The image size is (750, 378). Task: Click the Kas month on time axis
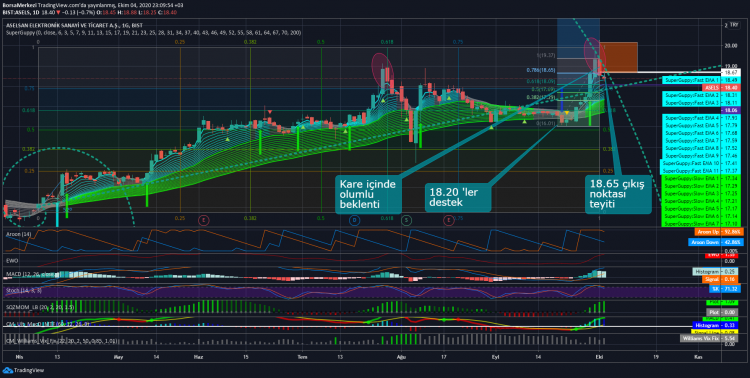click(x=698, y=357)
